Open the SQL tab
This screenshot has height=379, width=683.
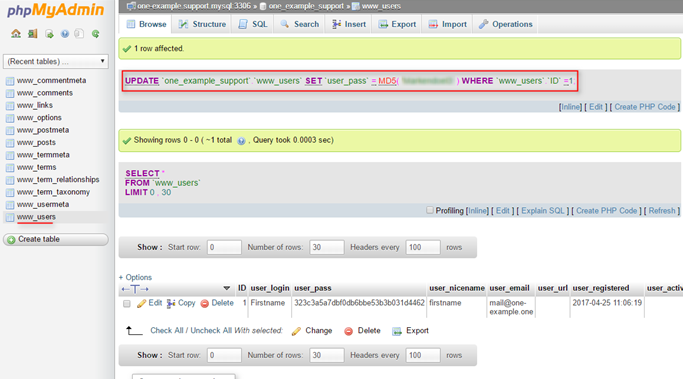(x=253, y=24)
